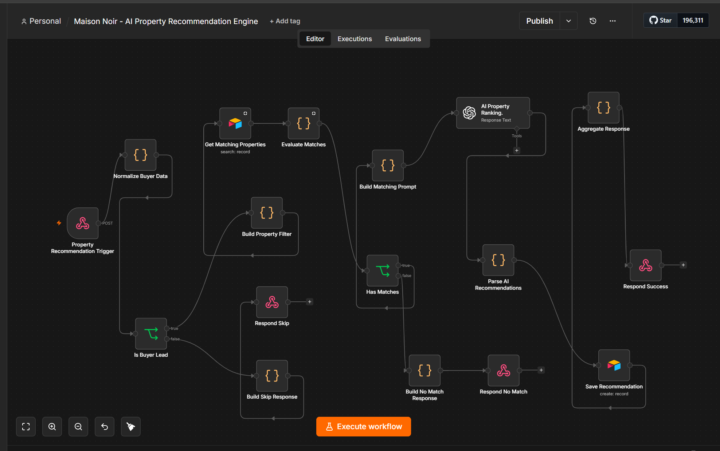Click the Execute workflow button
Screen dimensions: 720x451
pos(363,427)
